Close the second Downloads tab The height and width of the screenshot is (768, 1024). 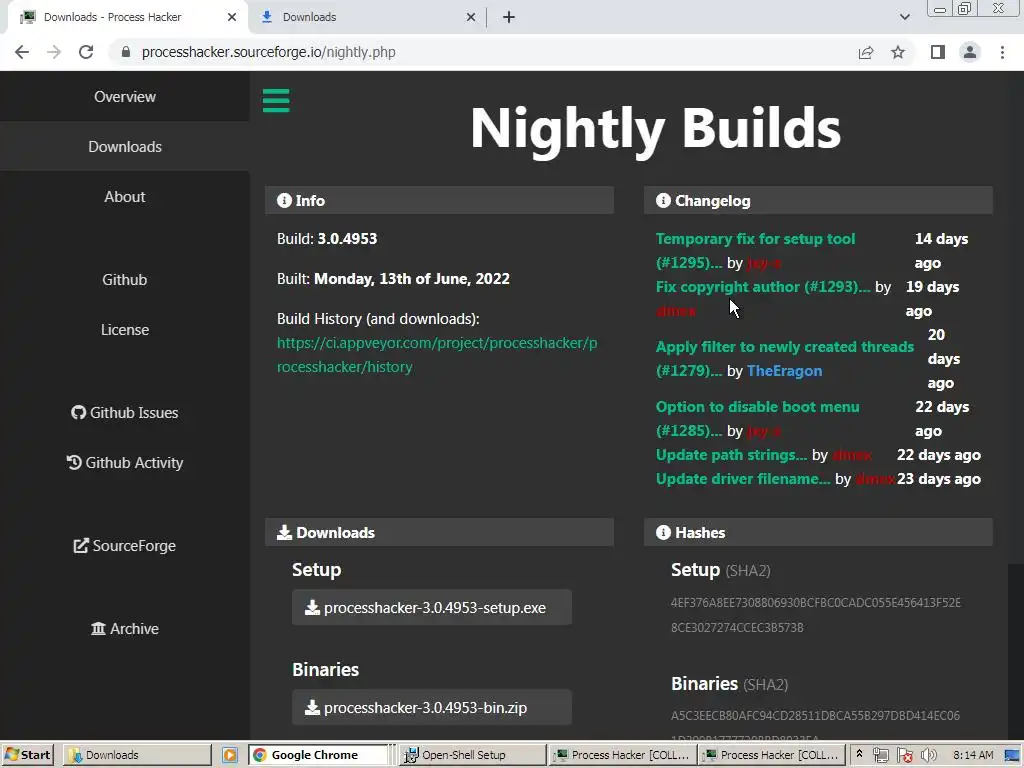(x=471, y=17)
